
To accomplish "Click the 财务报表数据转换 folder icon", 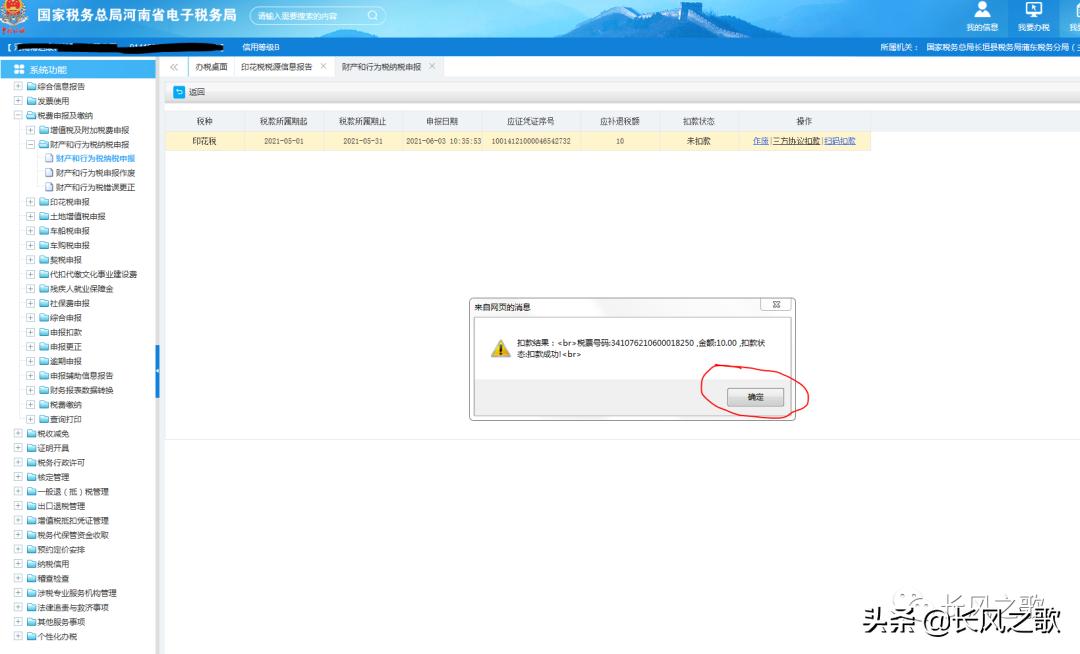I will click(43, 390).
